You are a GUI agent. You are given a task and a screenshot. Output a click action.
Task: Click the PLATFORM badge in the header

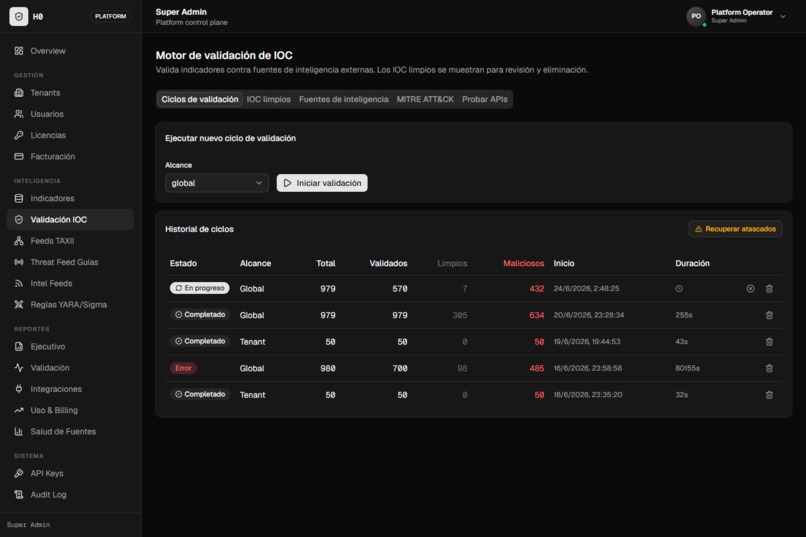tap(110, 16)
